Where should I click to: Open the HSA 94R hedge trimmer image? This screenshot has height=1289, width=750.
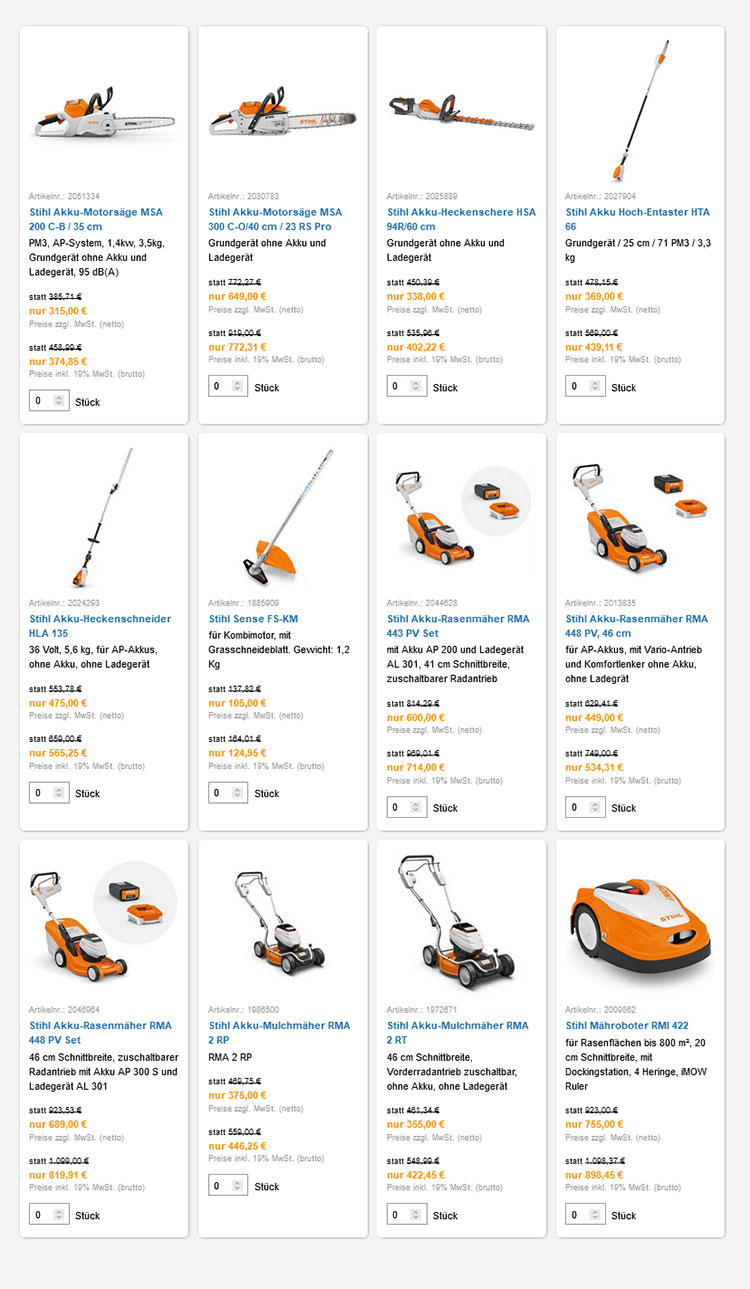[x=461, y=109]
